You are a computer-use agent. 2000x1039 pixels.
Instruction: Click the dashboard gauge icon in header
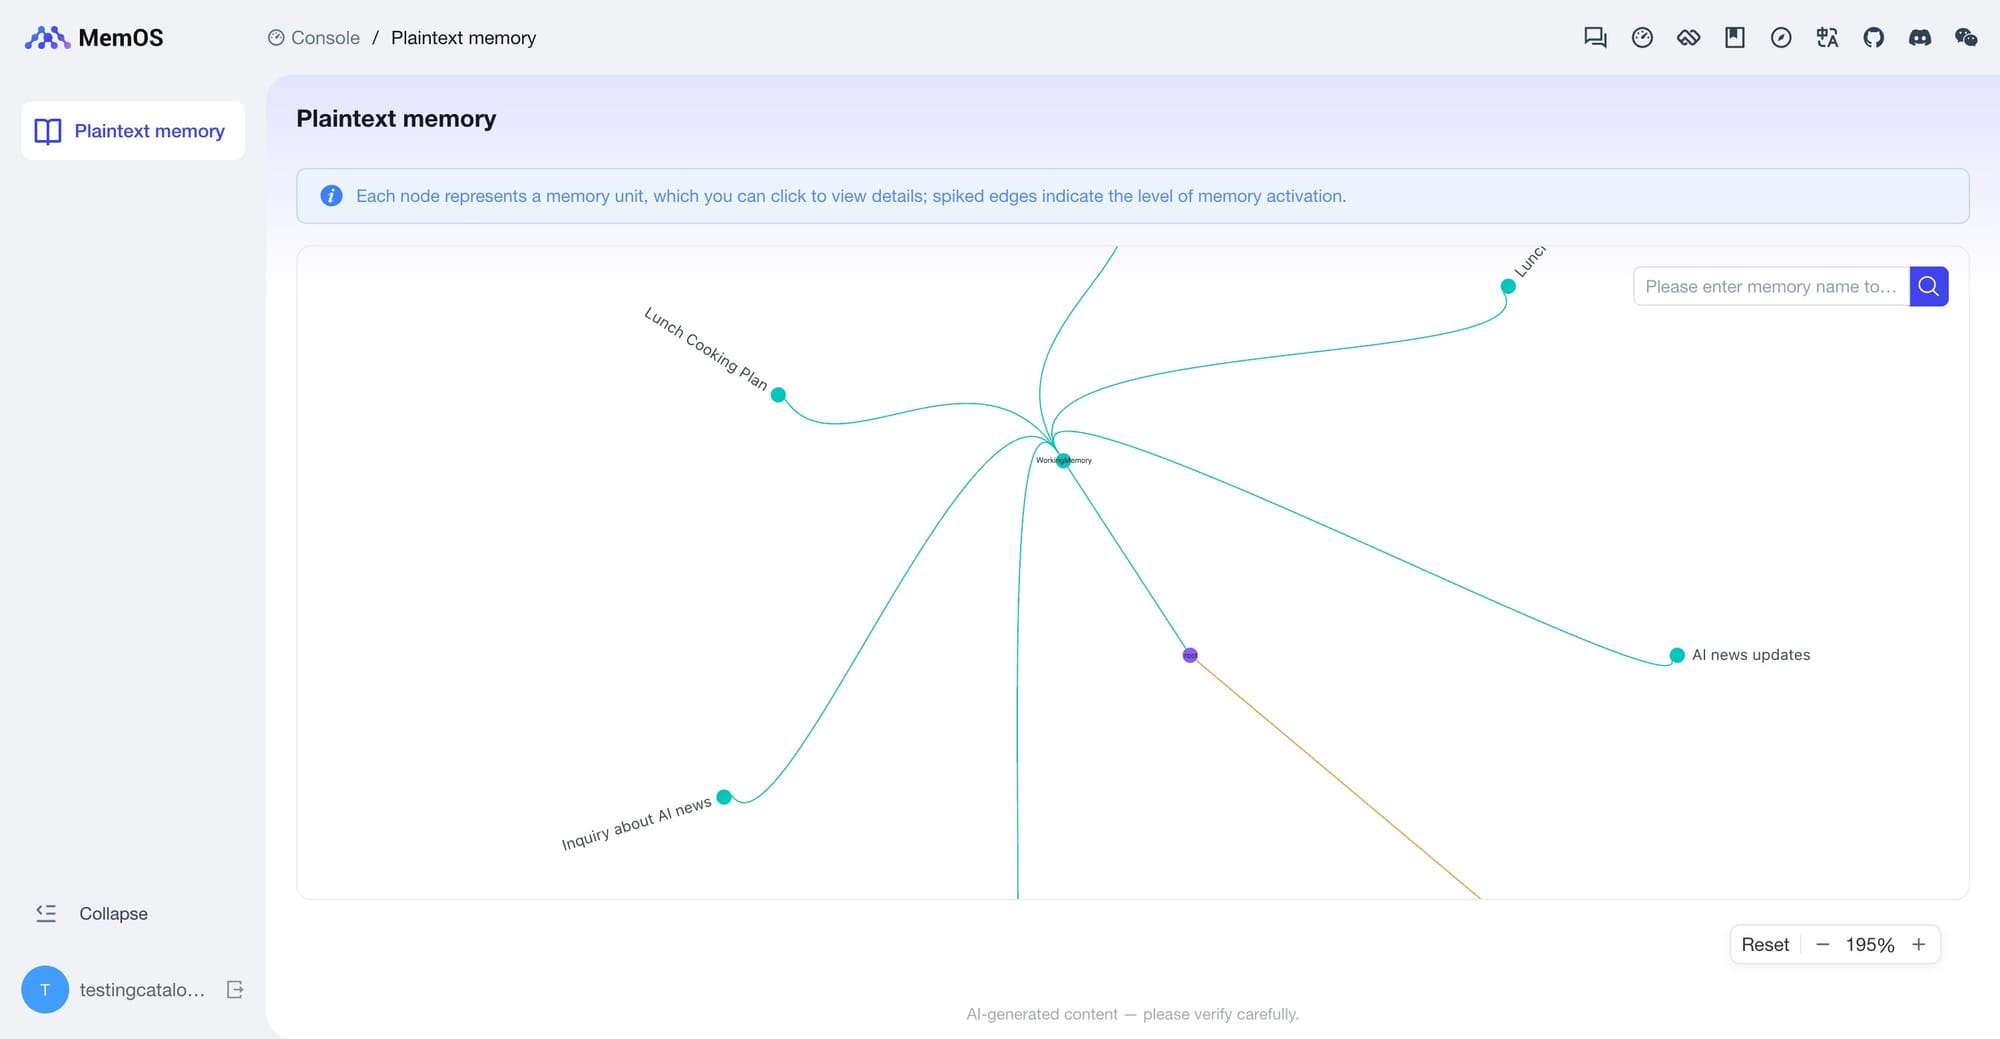click(x=1642, y=38)
